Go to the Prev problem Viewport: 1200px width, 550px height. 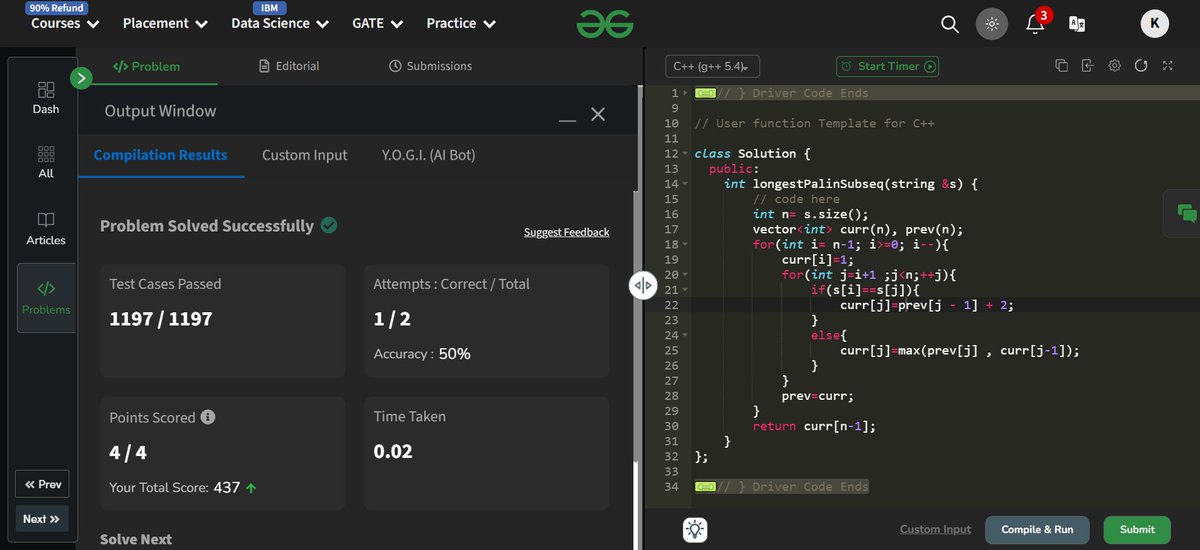[43, 484]
